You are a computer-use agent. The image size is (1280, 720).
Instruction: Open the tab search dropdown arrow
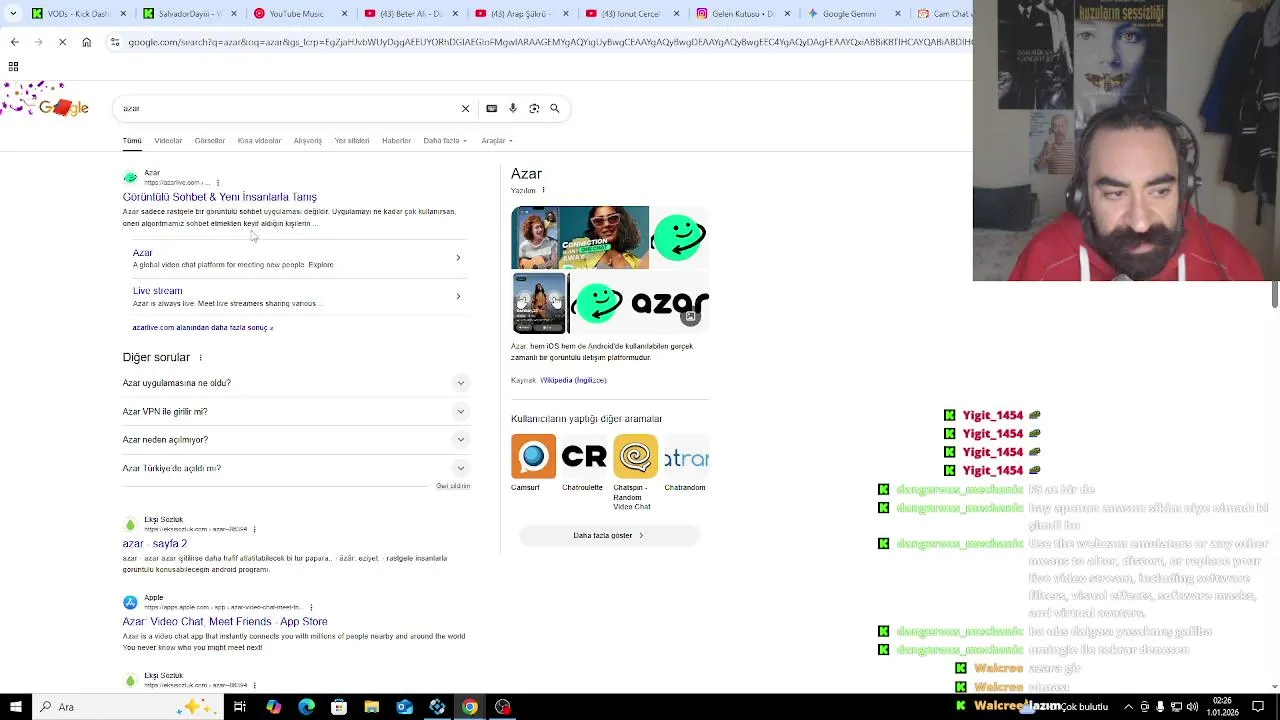pyautogui.click(x=13, y=13)
